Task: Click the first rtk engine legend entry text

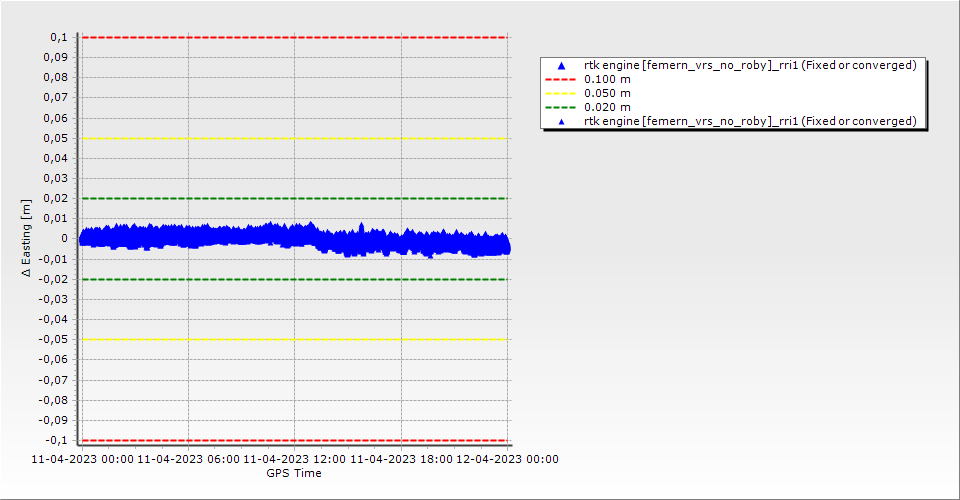Action: coord(750,65)
